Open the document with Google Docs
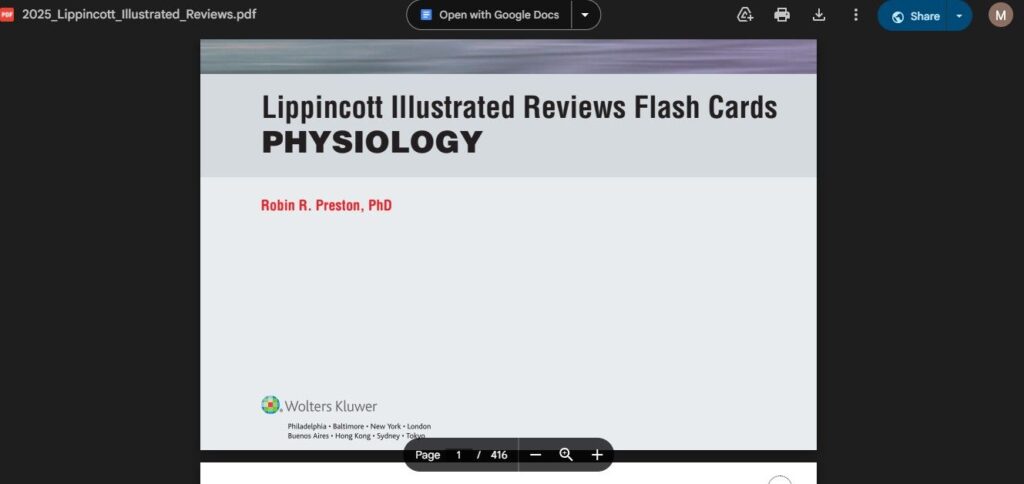Image resolution: width=1024 pixels, height=484 pixels. coord(489,14)
